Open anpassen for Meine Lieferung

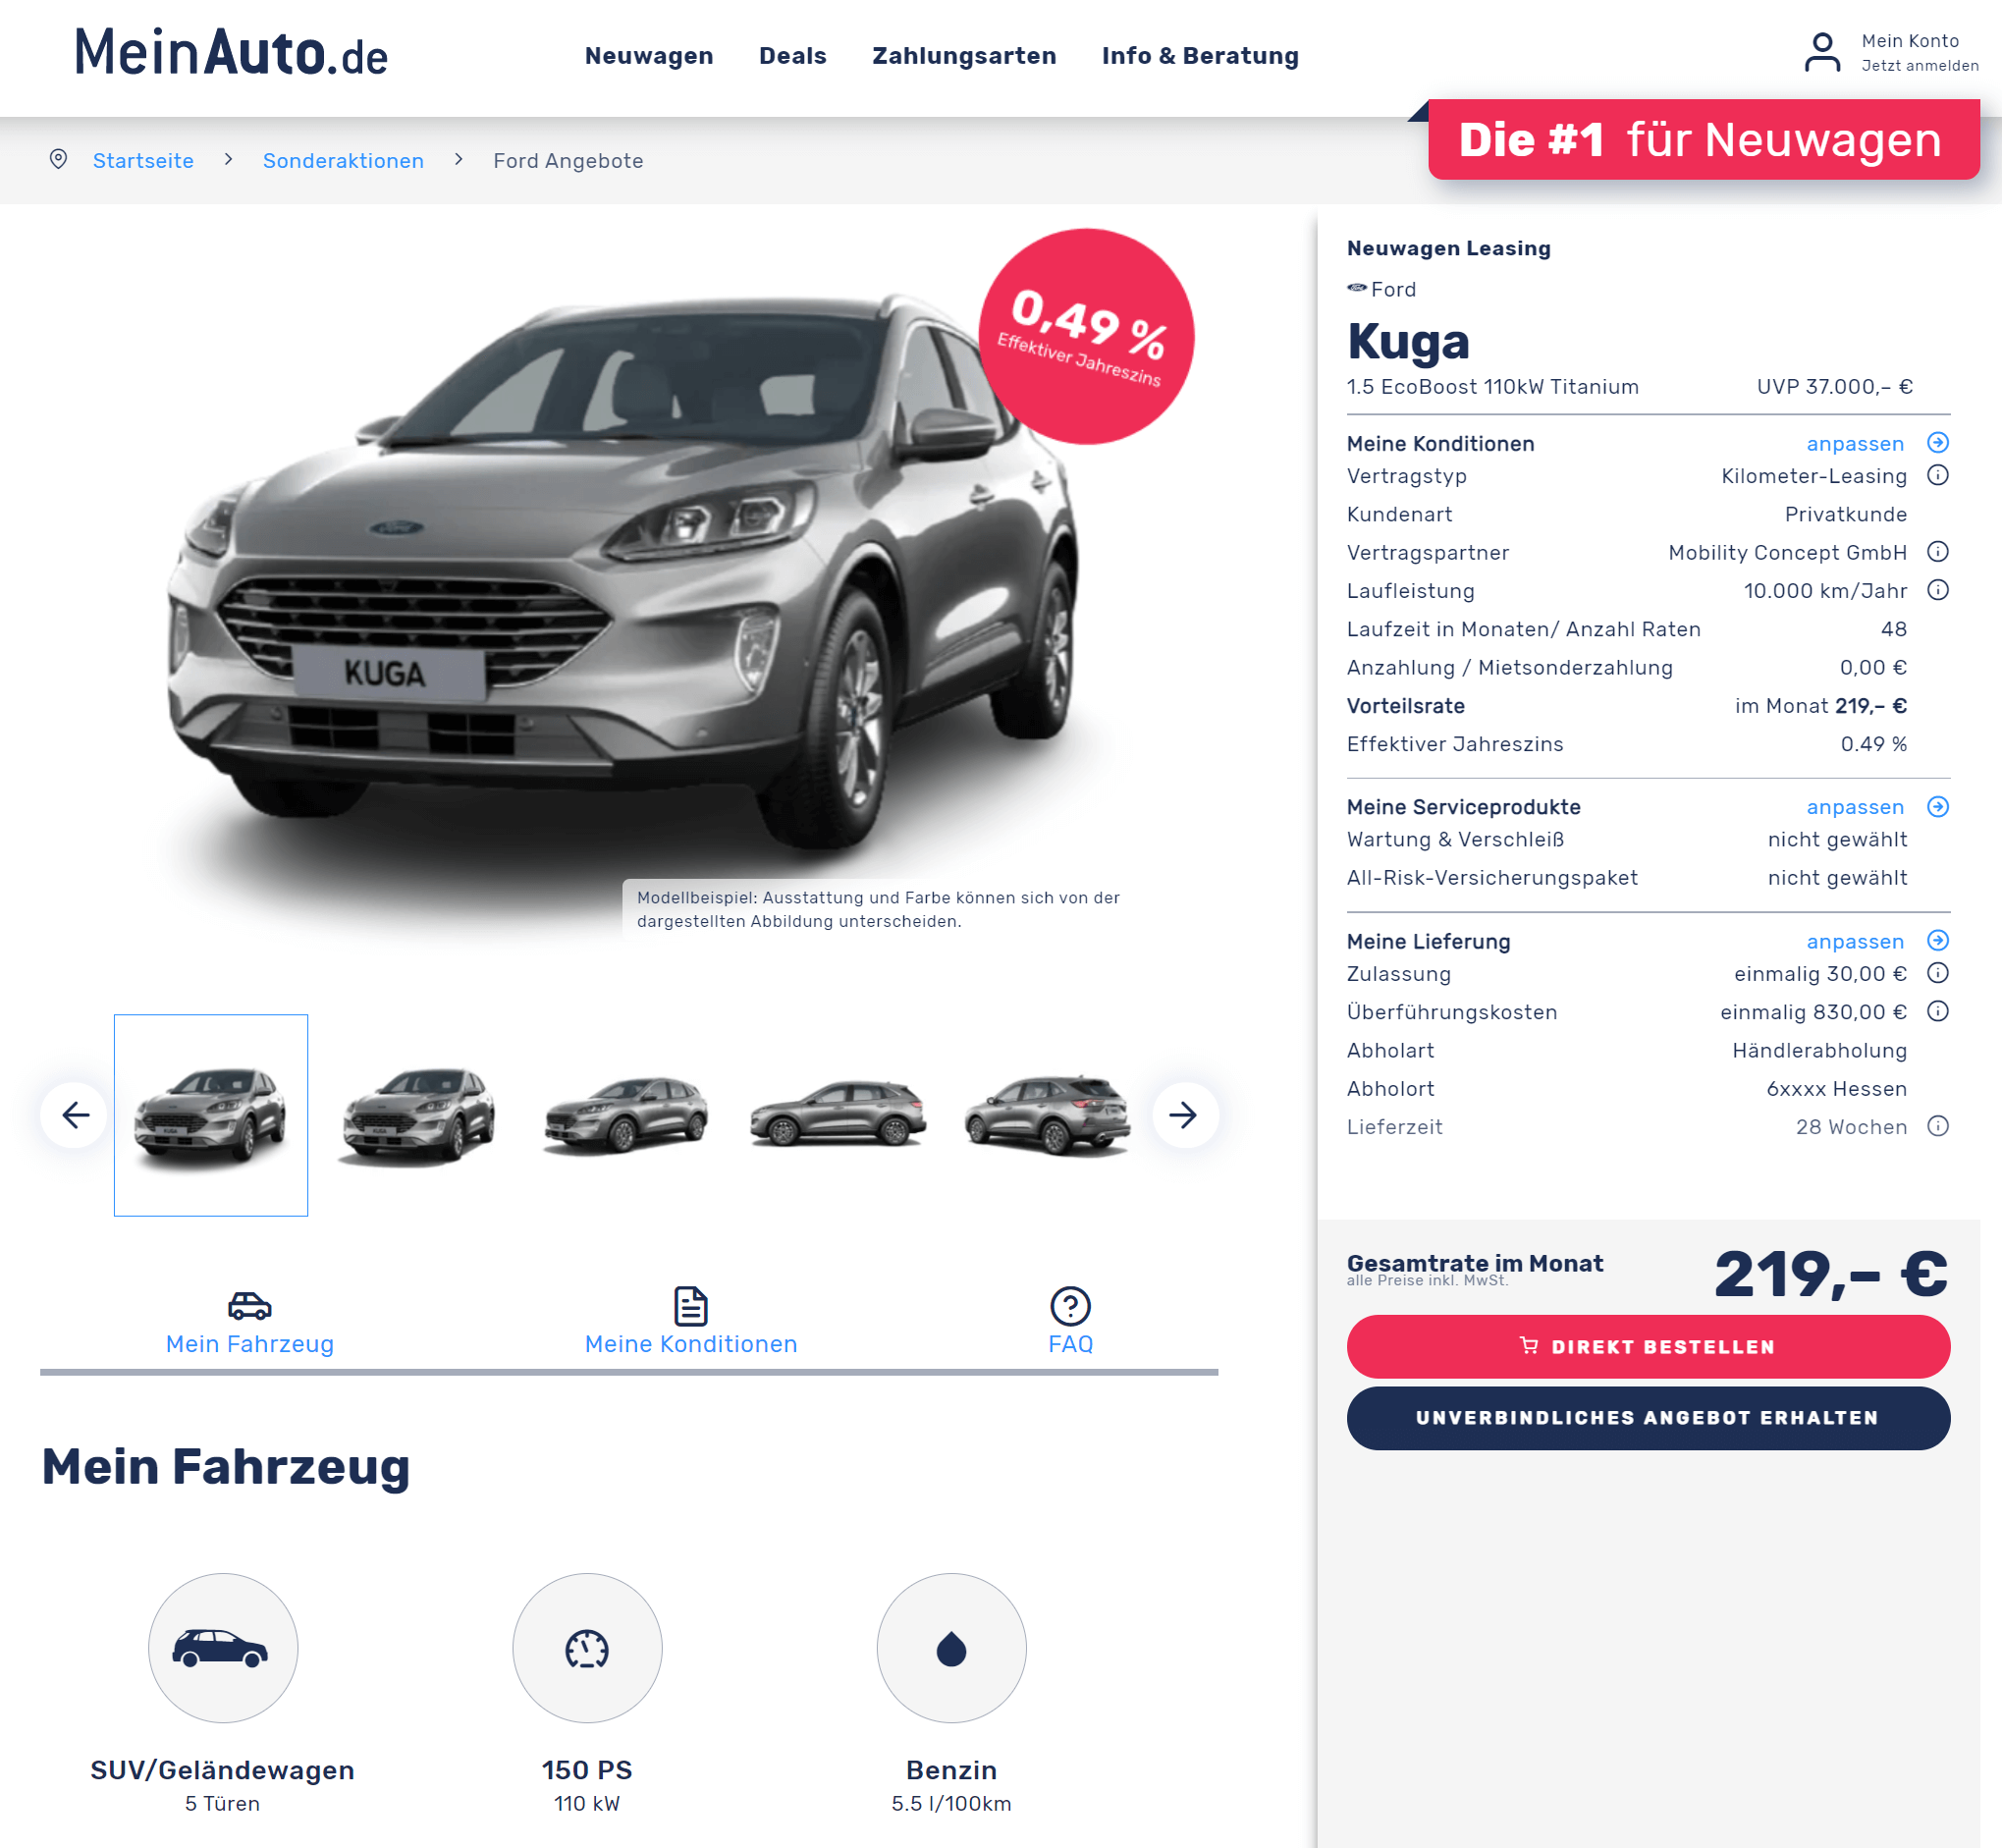[1937, 940]
